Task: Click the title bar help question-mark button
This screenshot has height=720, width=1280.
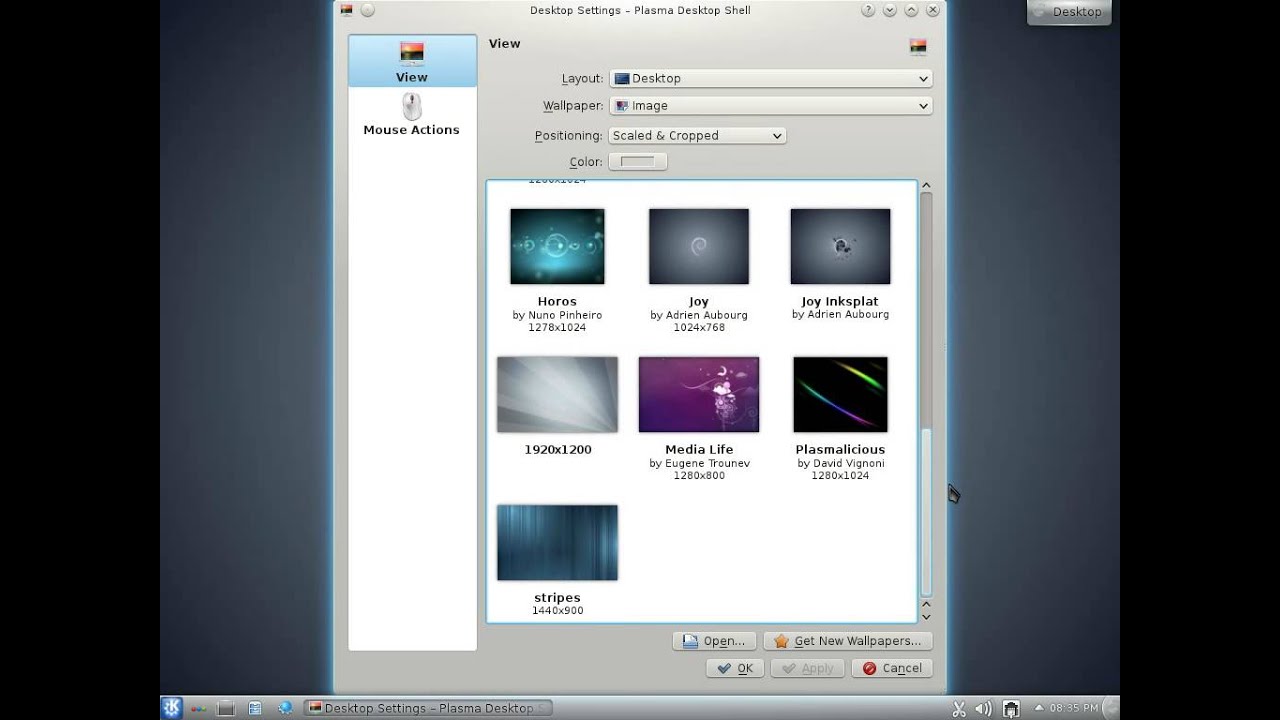Action: pos(868,10)
